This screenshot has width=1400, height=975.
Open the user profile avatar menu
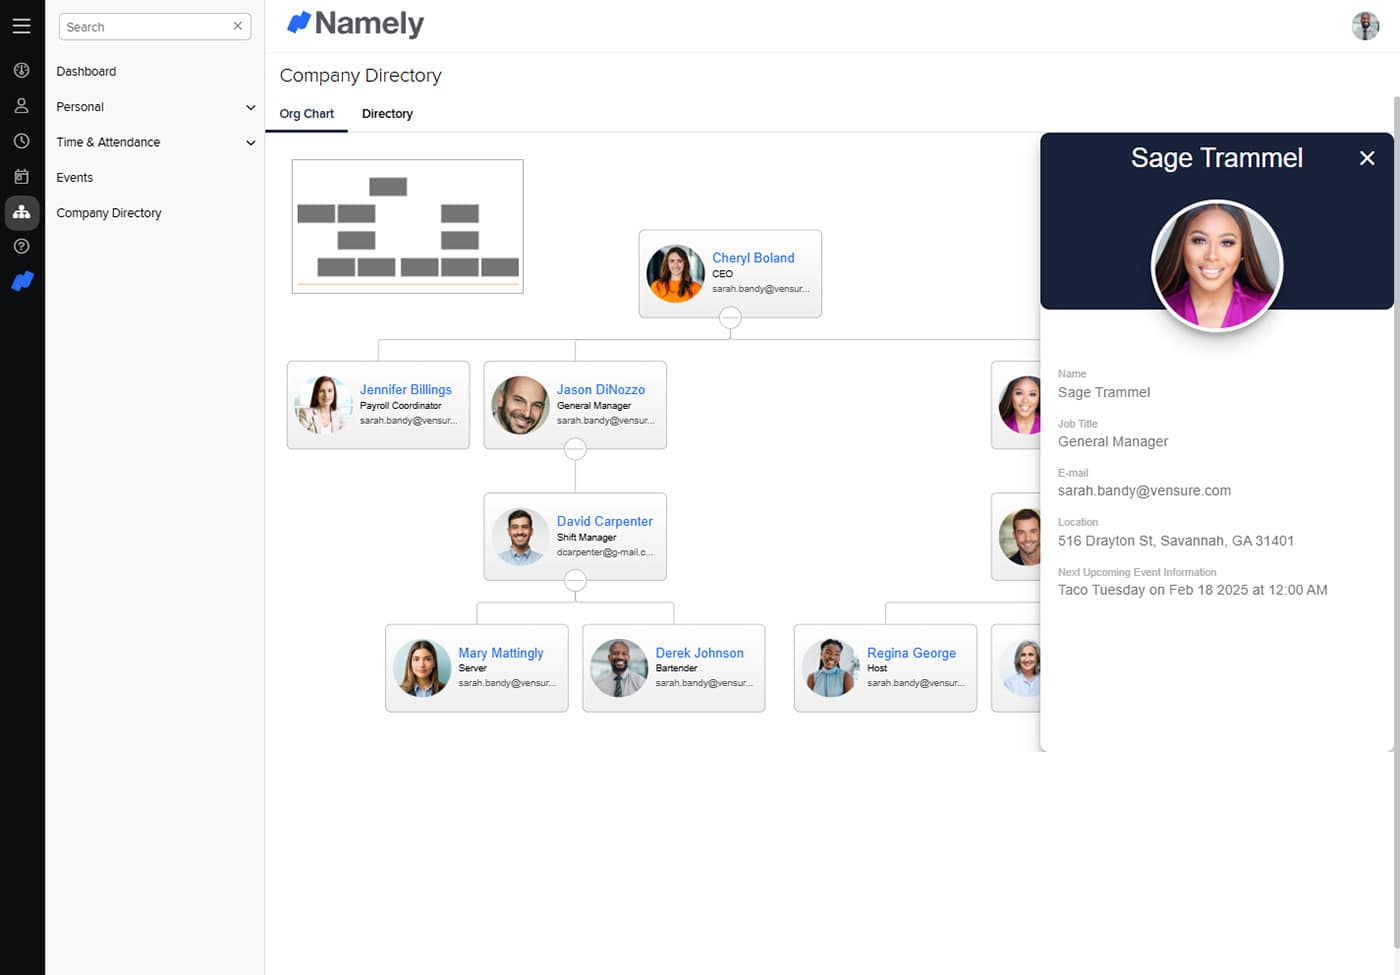pos(1365,26)
